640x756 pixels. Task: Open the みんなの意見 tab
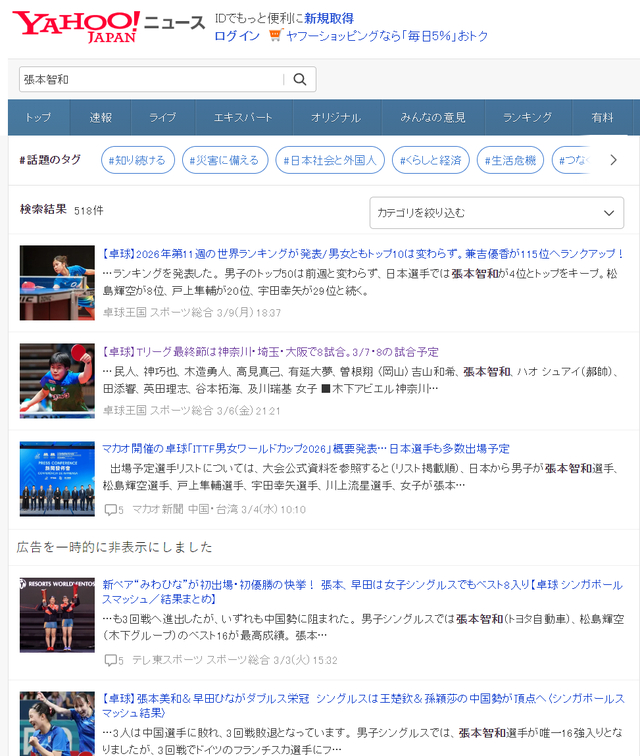433,117
